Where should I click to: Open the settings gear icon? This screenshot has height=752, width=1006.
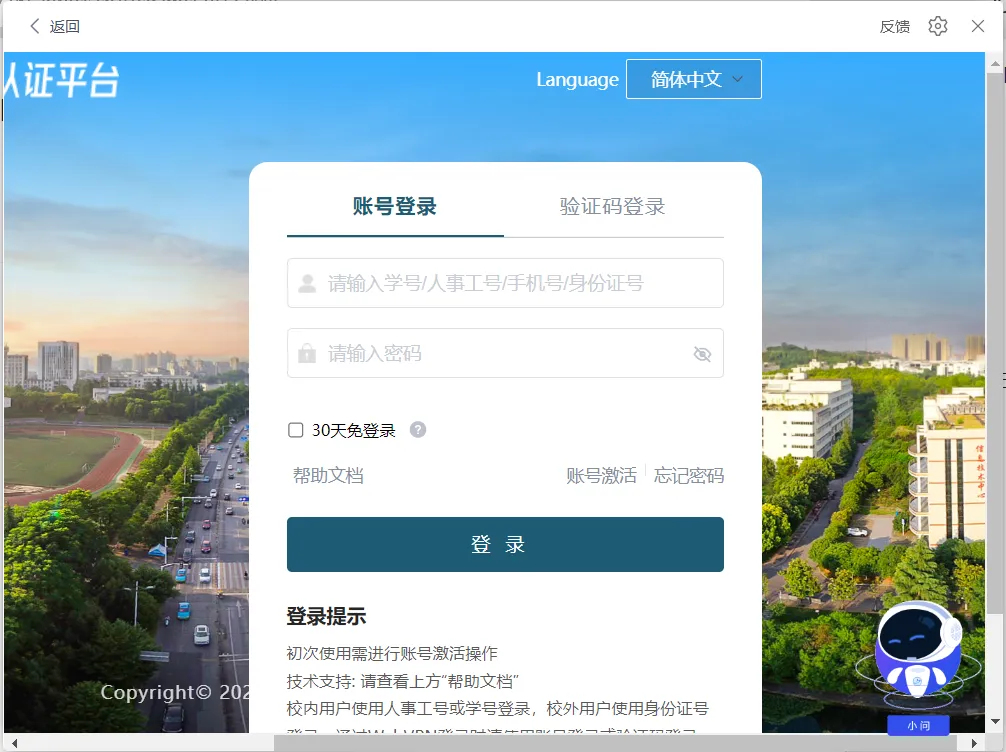(x=937, y=26)
